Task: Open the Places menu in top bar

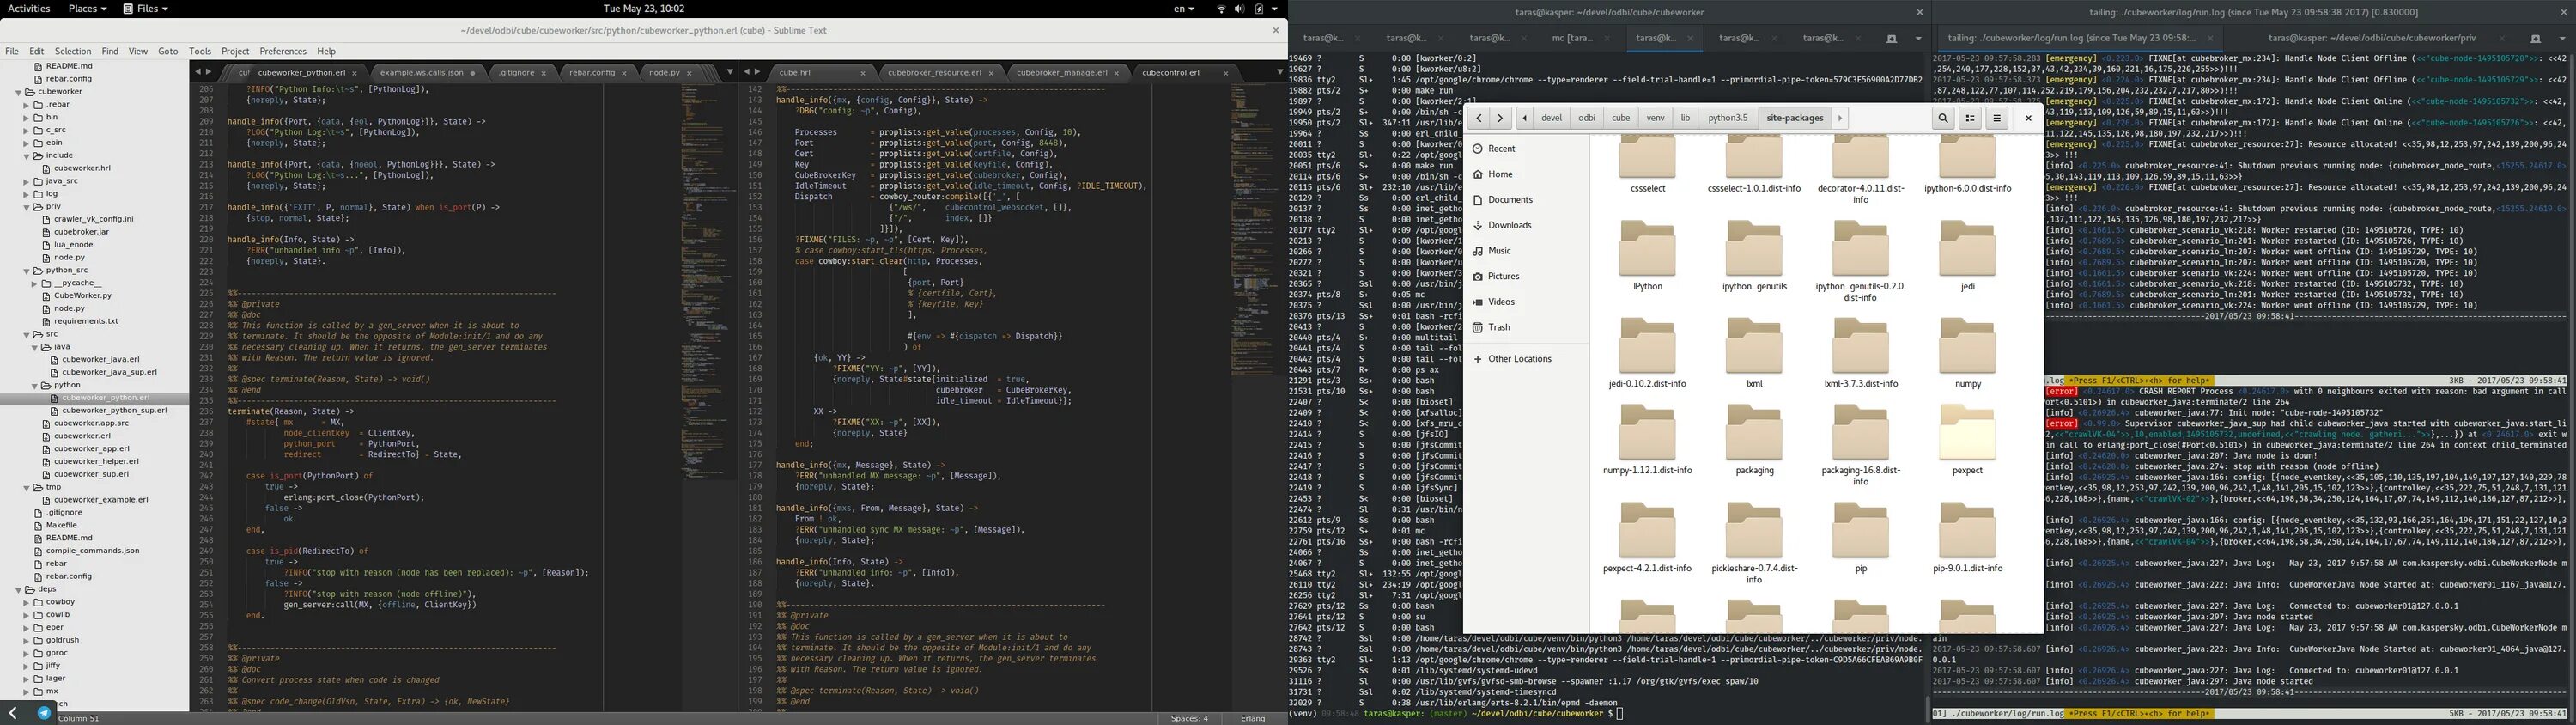Action: click(x=87, y=8)
